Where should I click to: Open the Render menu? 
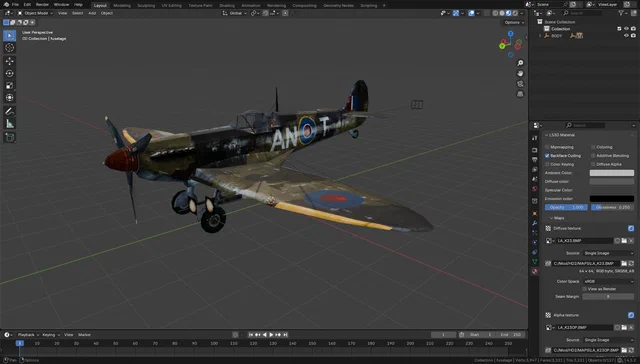(42, 4)
